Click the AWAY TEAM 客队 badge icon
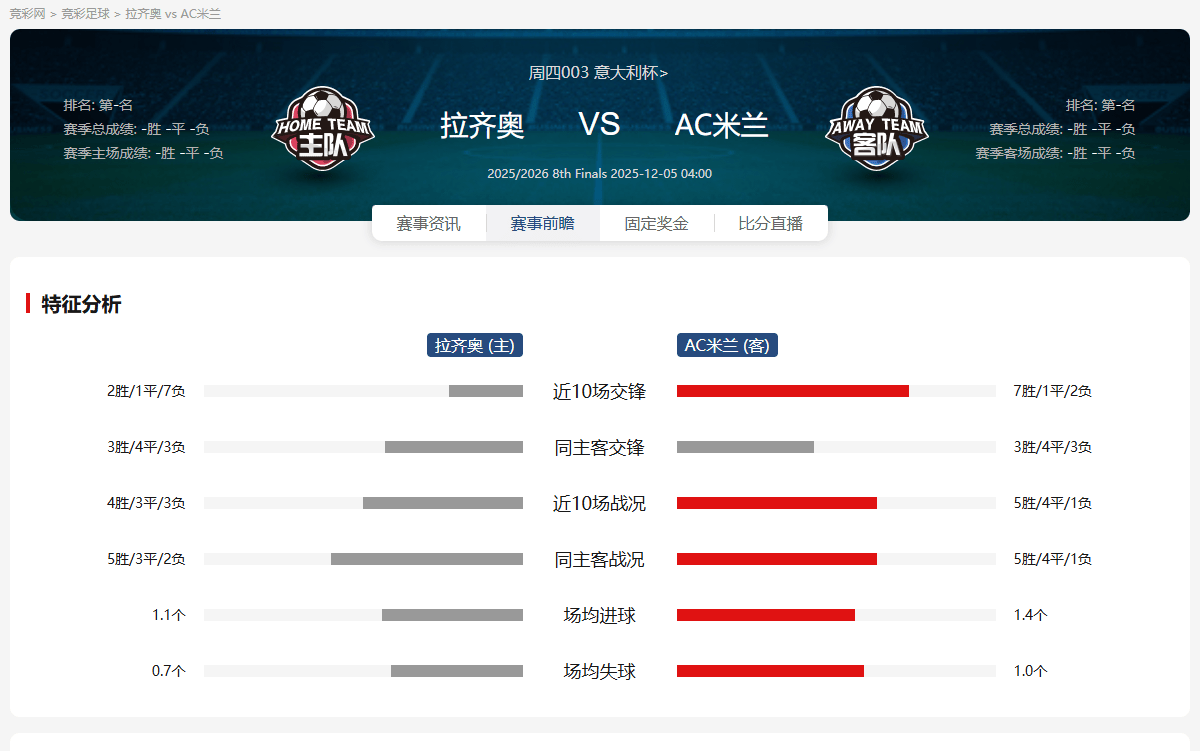Image resolution: width=1200 pixels, height=751 pixels. pyautogui.click(x=877, y=128)
